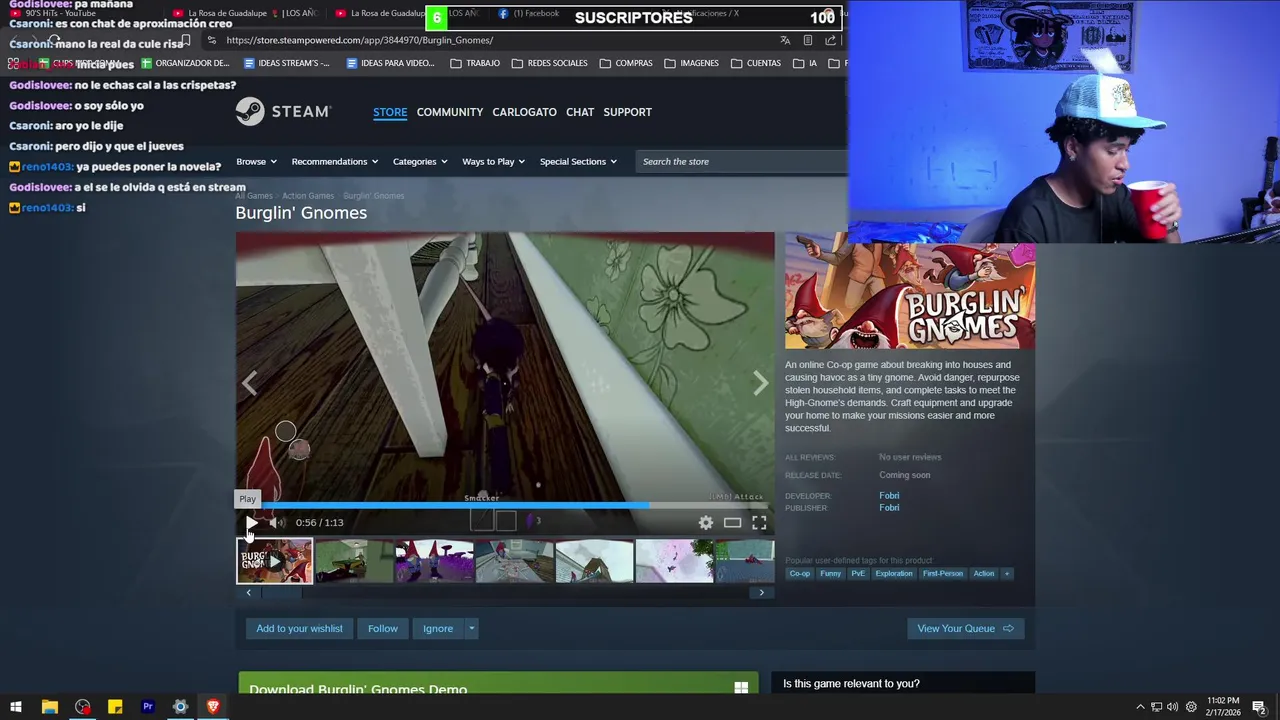
Task: Click the translate page icon in address bar
Action: [x=785, y=40]
